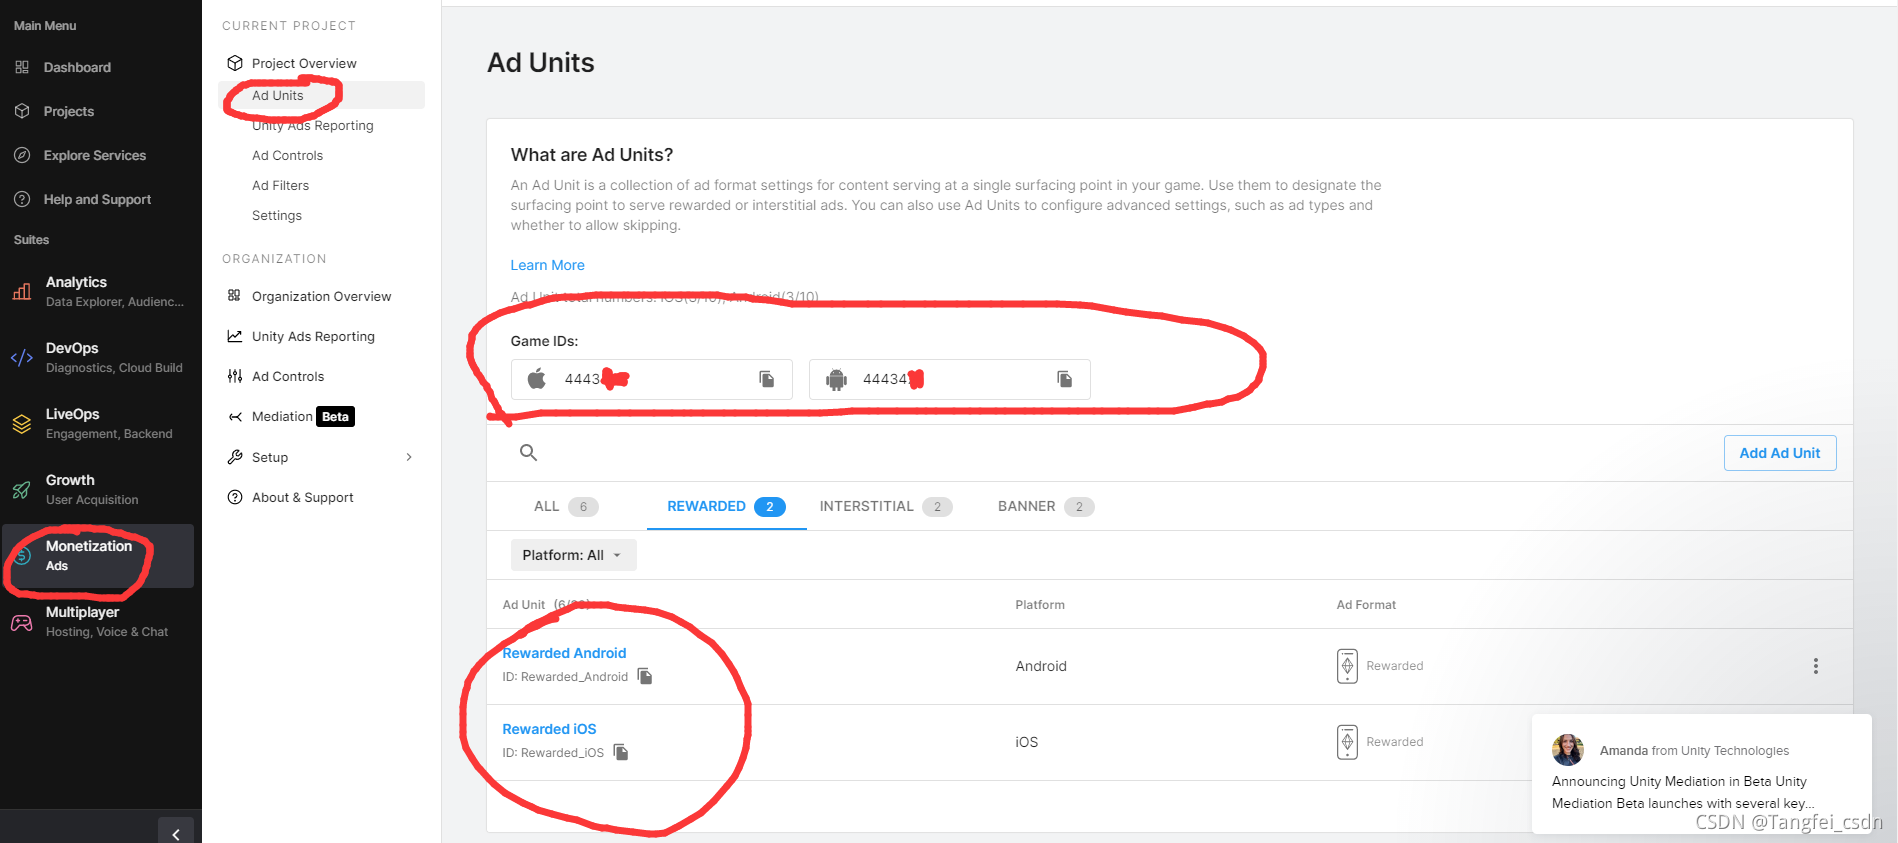
Task: Switch to the BANNER tab
Action: pyautogui.click(x=1045, y=507)
